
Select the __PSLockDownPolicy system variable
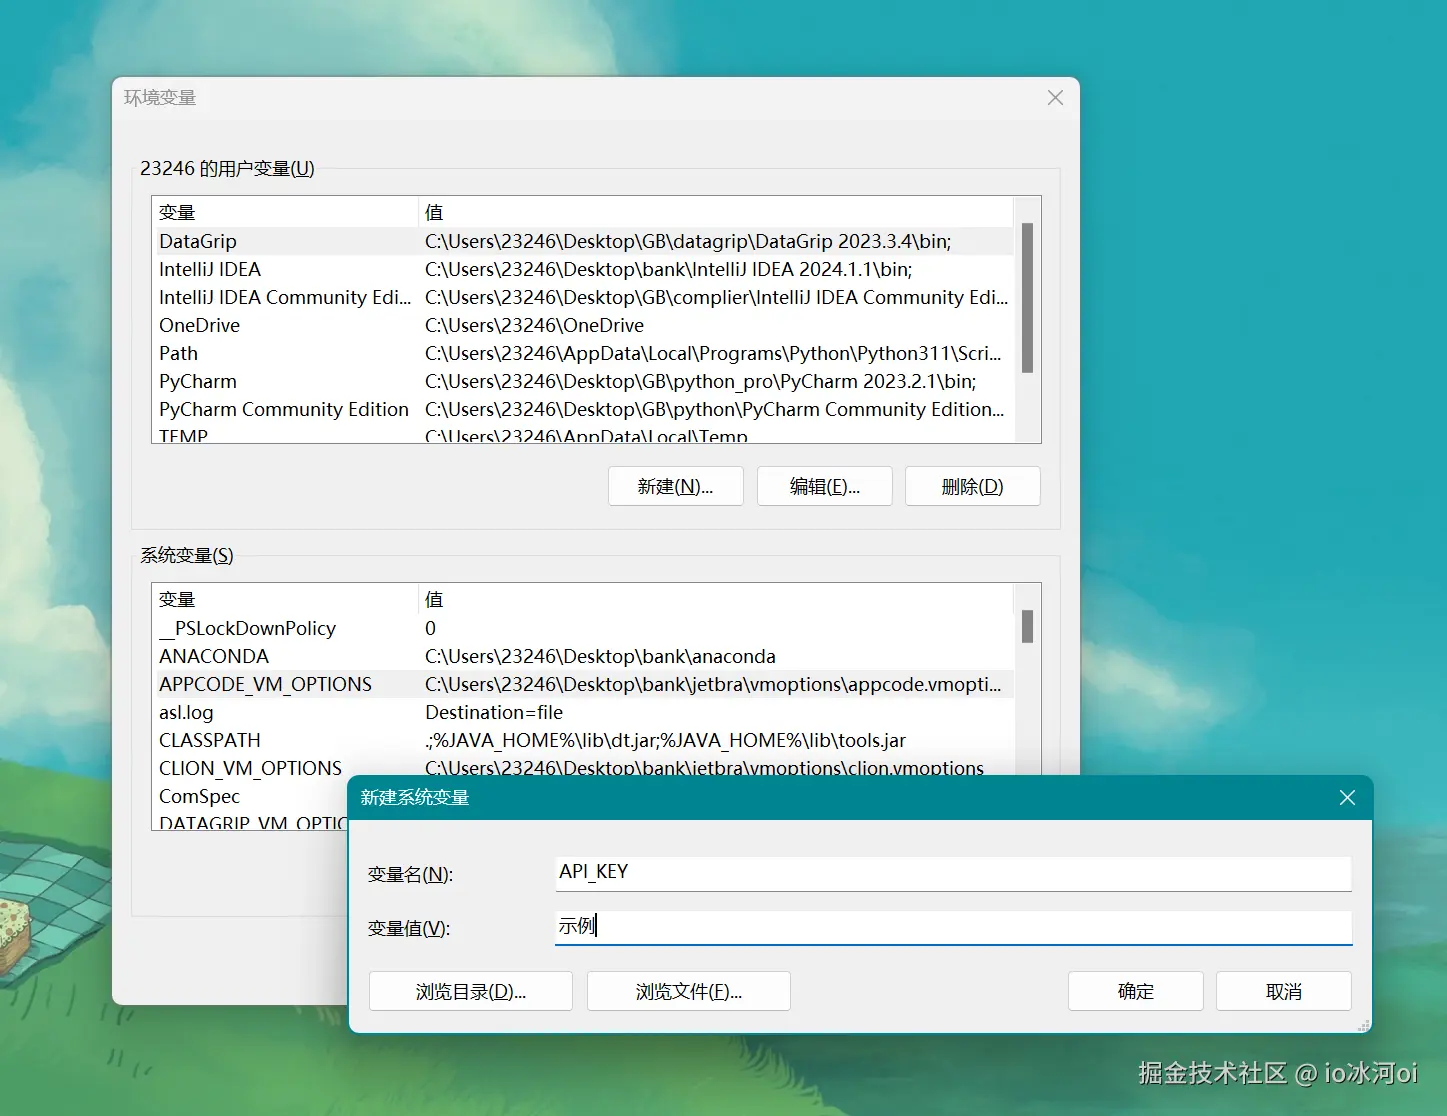pos(583,628)
